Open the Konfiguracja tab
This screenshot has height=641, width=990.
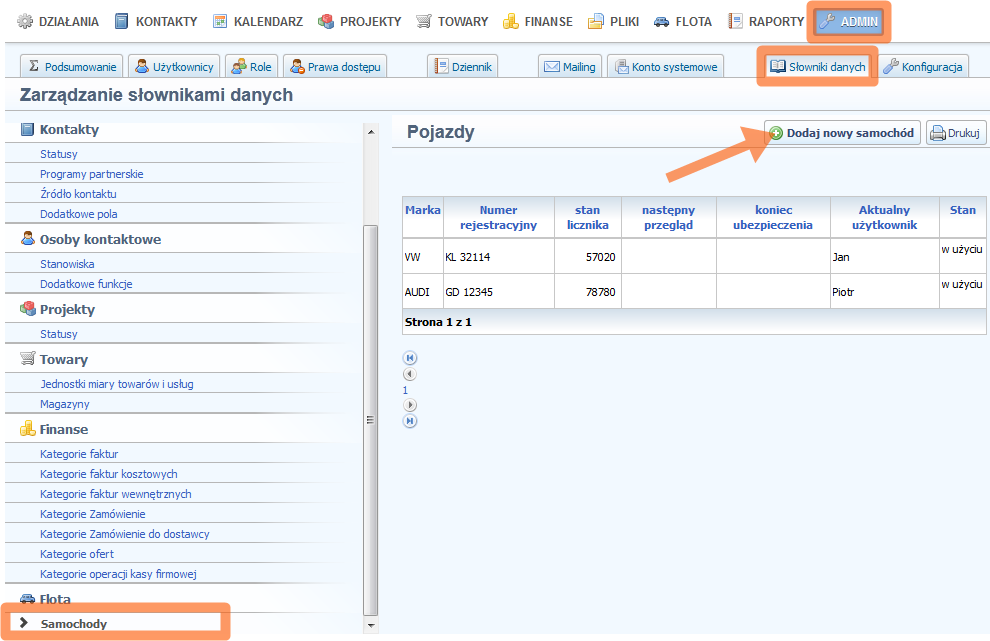(924, 67)
